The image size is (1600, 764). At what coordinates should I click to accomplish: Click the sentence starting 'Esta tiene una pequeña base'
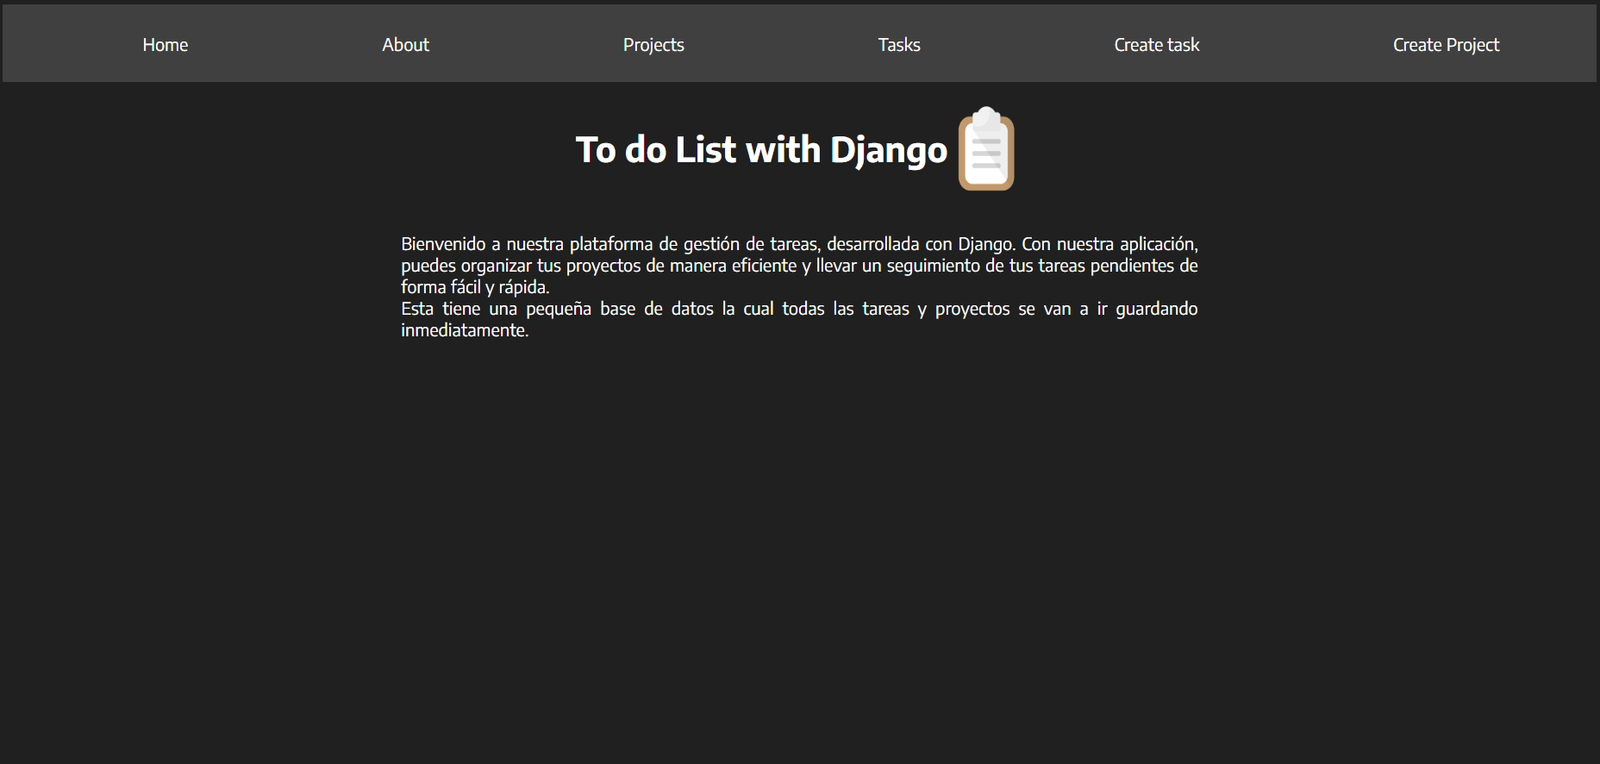pyautogui.click(x=799, y=319)
